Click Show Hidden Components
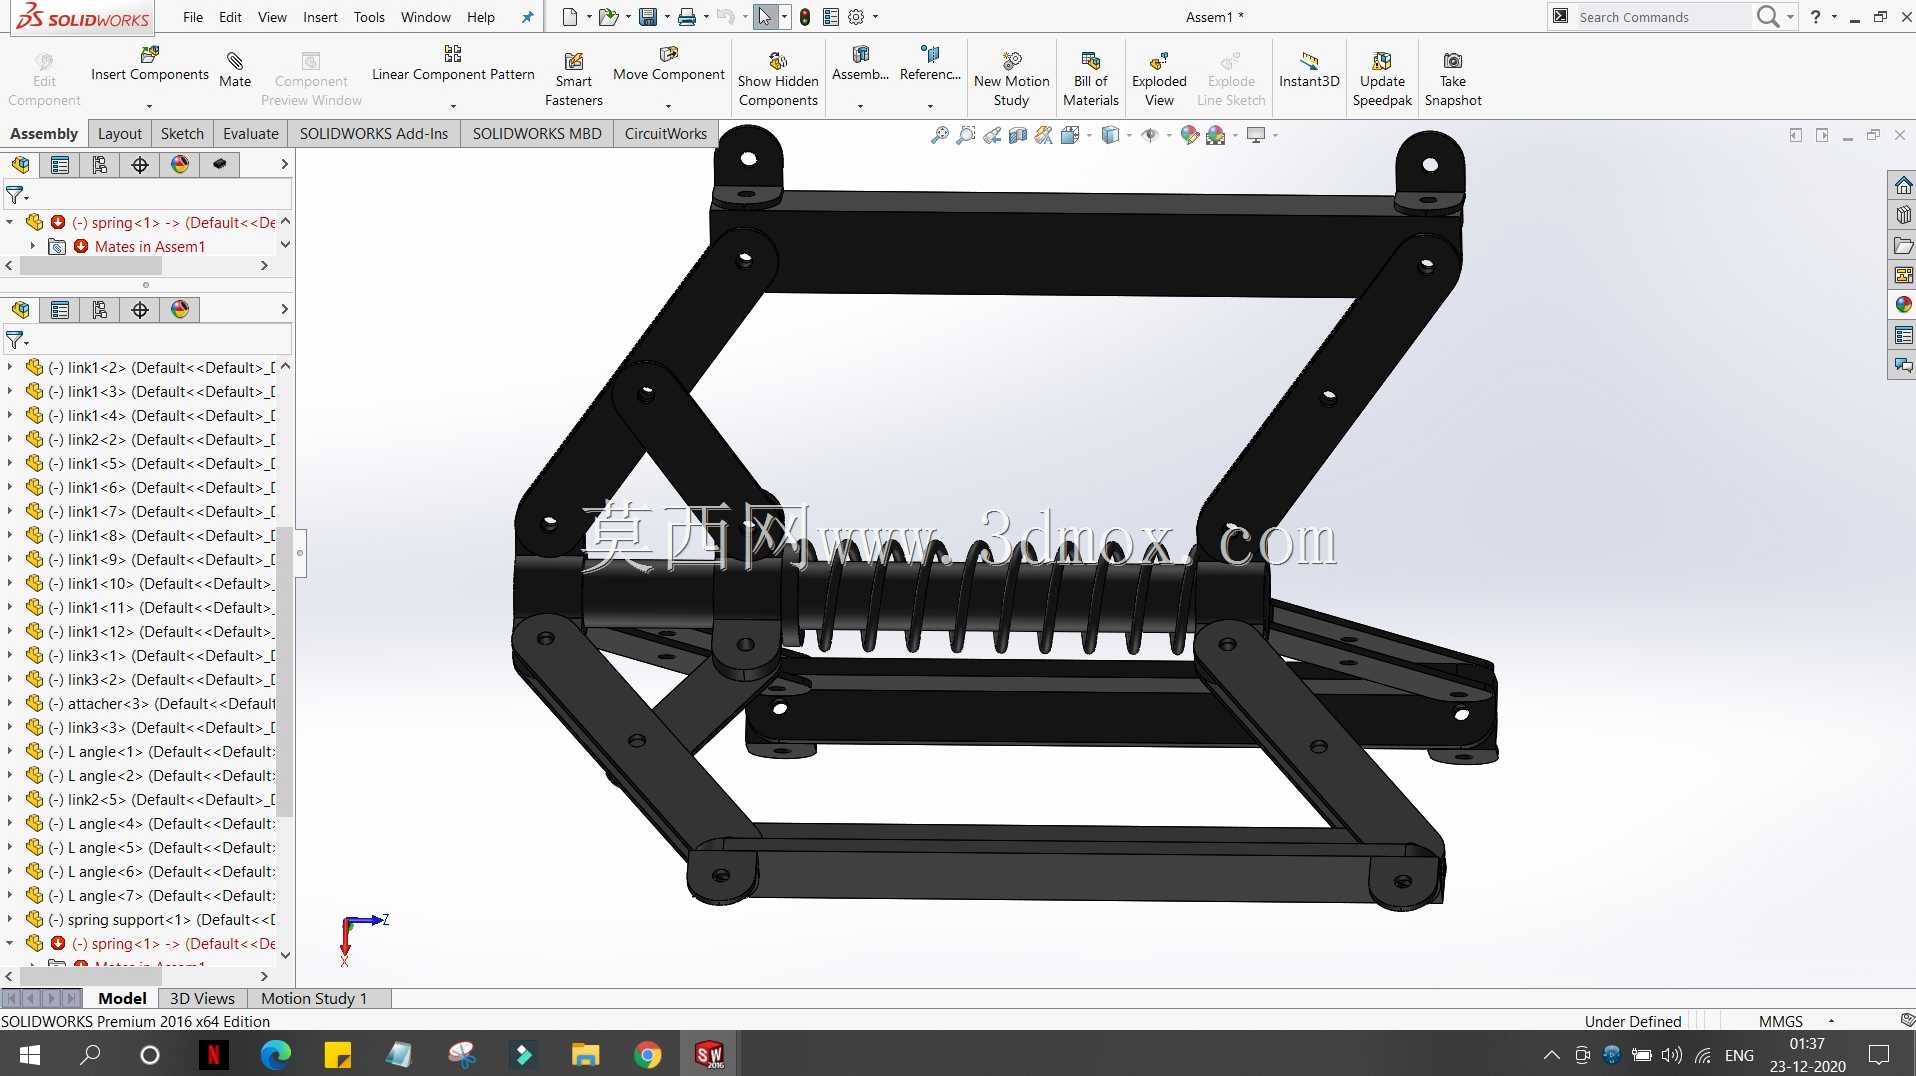1916x1076 pixels. coord(778,80)
